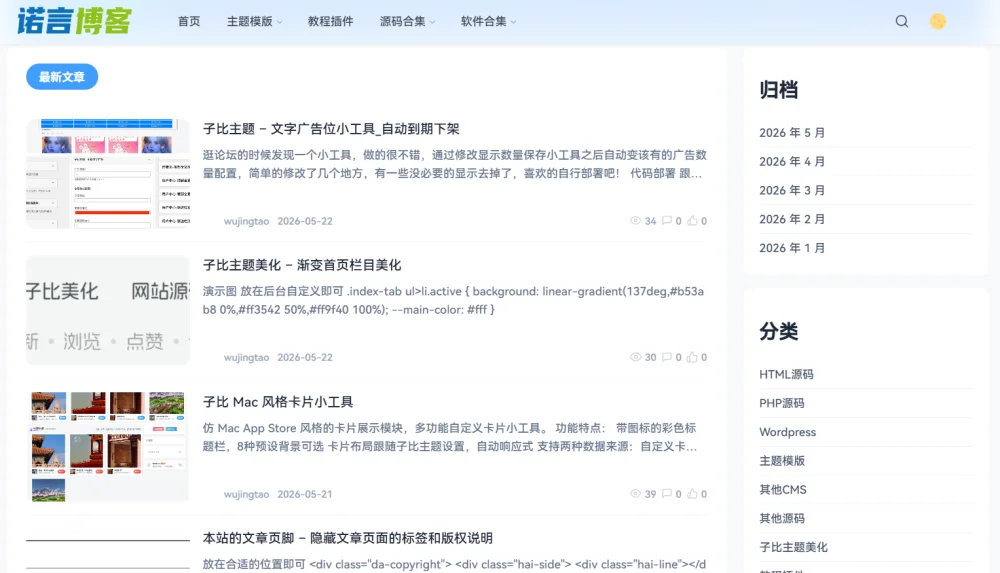Open the Wordpress category
This screenshot has width=1000, height=573.
788,432
